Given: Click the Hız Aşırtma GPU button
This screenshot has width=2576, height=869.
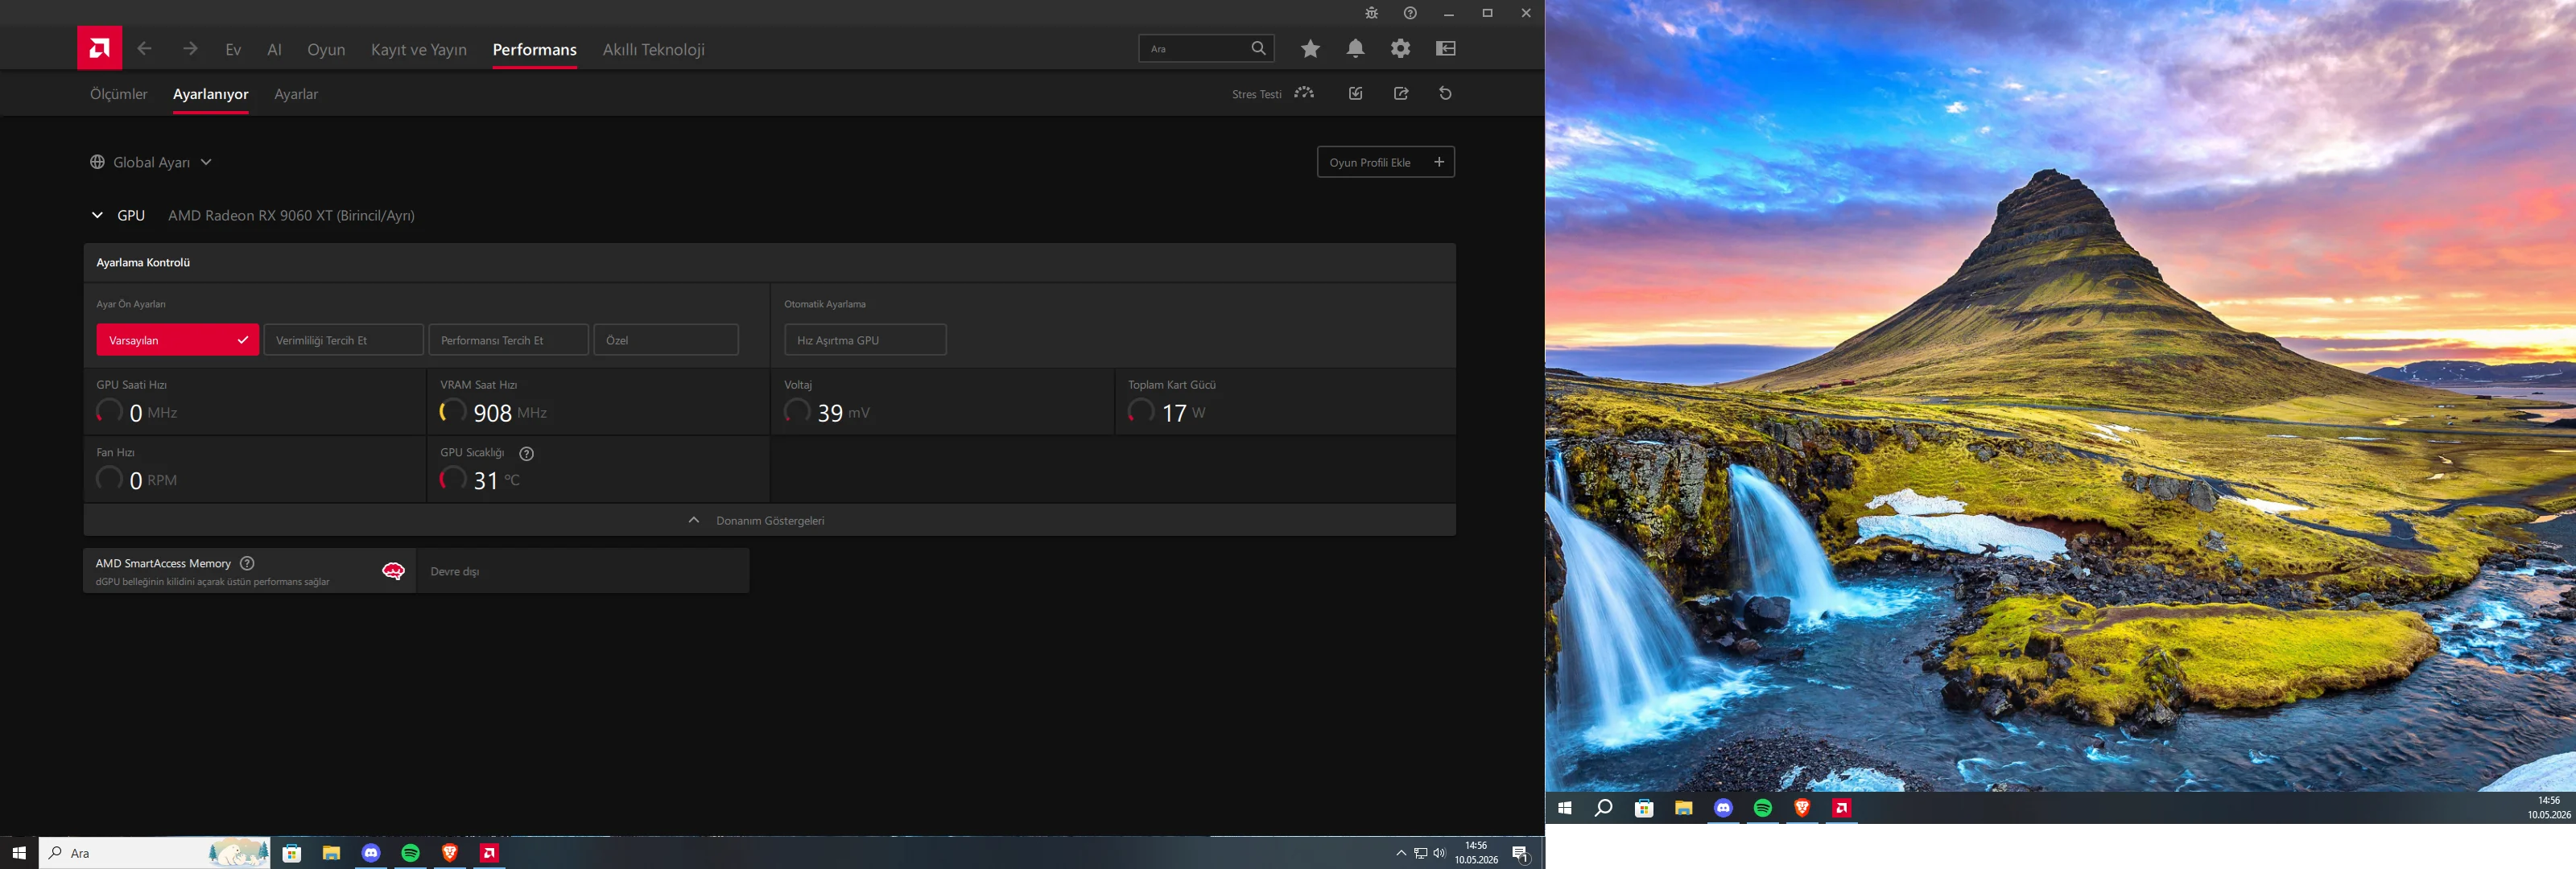Looking at the screenshot, I should pyautogui.click(x=865, y=340).
